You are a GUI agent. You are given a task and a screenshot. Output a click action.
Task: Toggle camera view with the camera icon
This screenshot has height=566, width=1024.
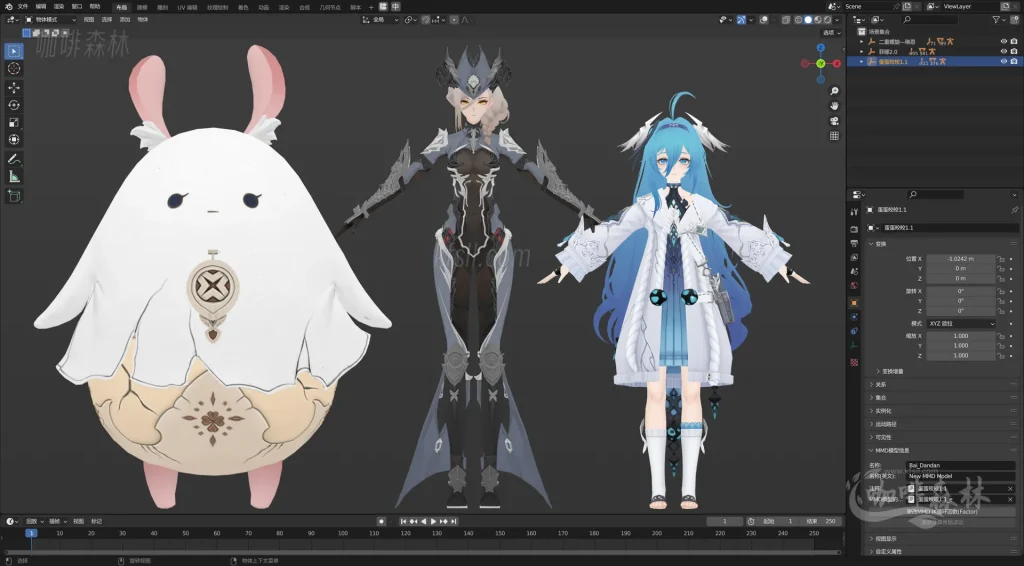(834, 121)
